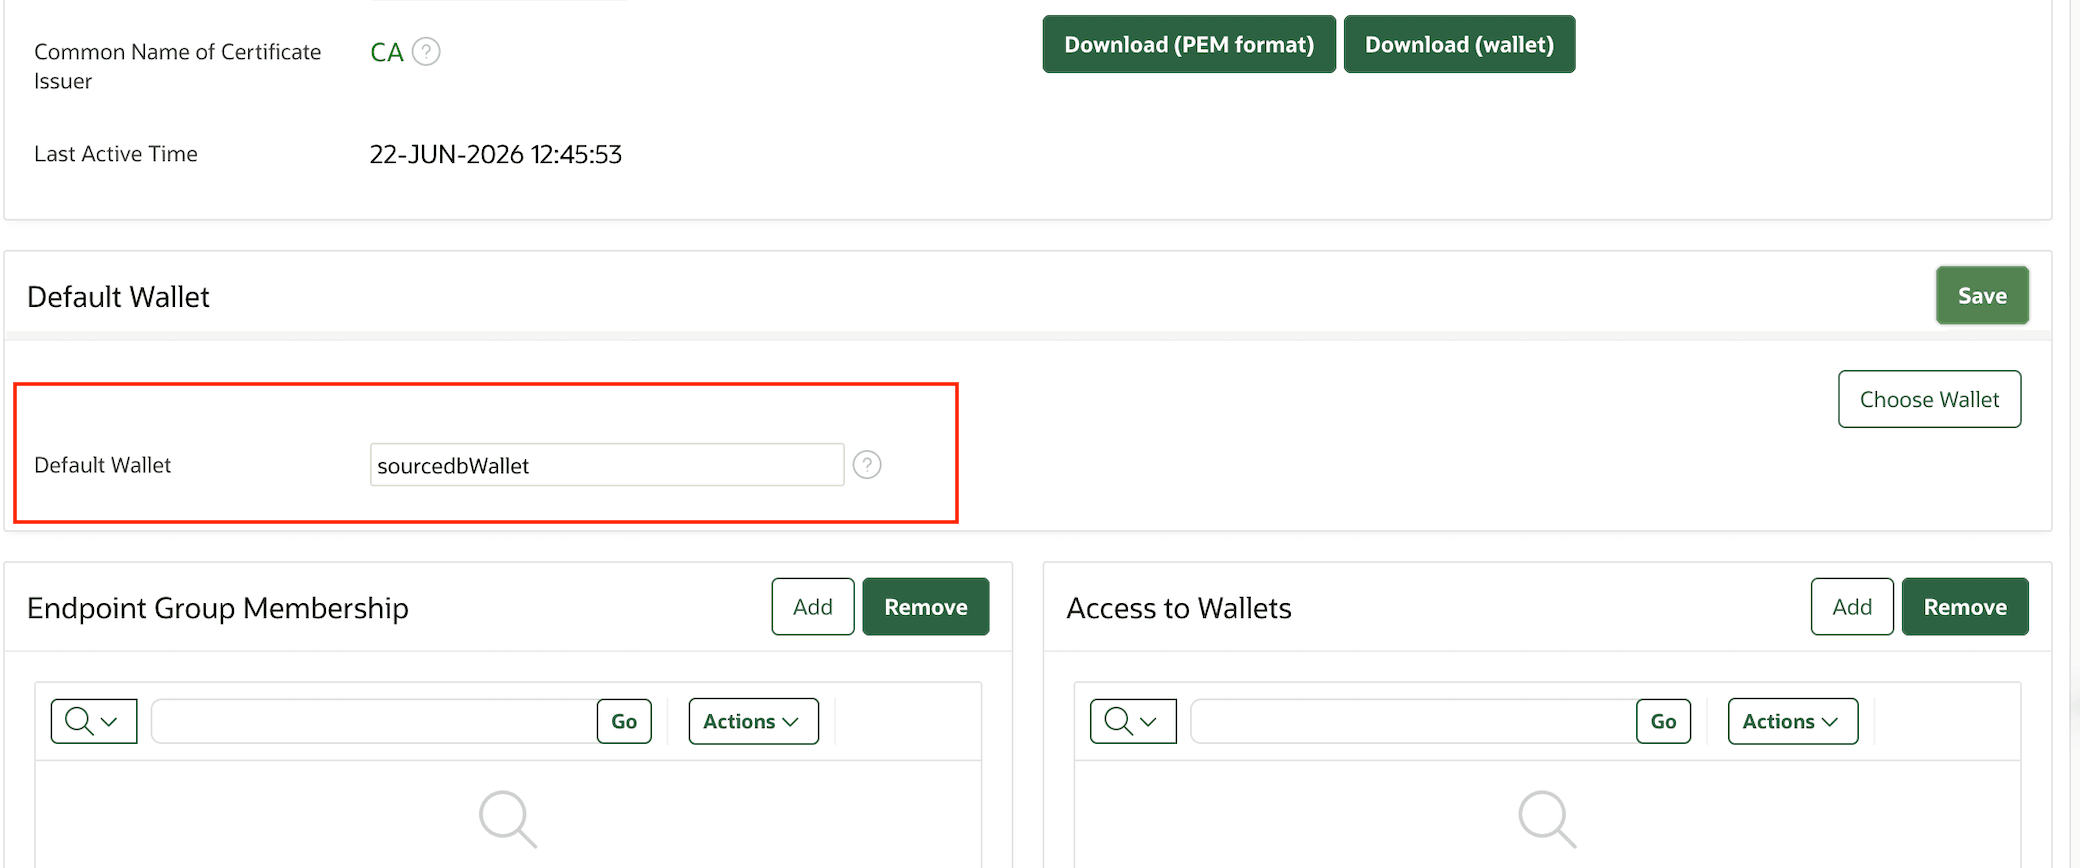The image size is (2080, 868).
Task: Click the Choose Wallet button
Action: [x=1929, y=399]
